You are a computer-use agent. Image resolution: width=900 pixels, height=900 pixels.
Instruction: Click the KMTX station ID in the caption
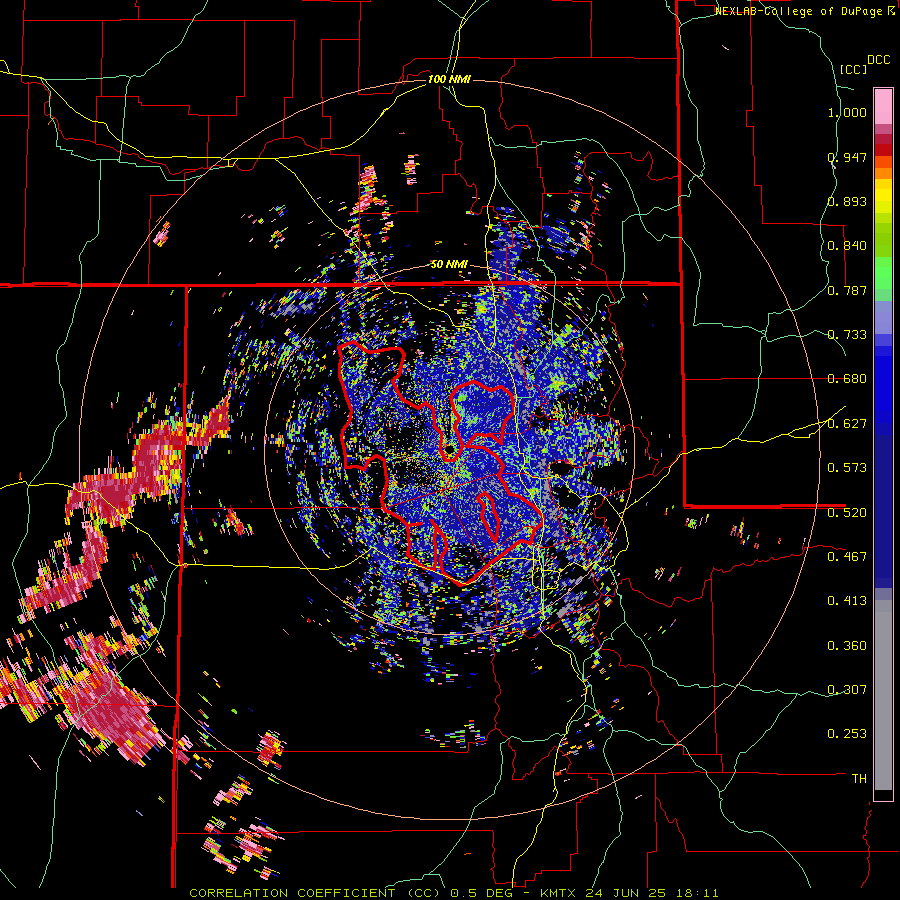(x=559, y=893)
